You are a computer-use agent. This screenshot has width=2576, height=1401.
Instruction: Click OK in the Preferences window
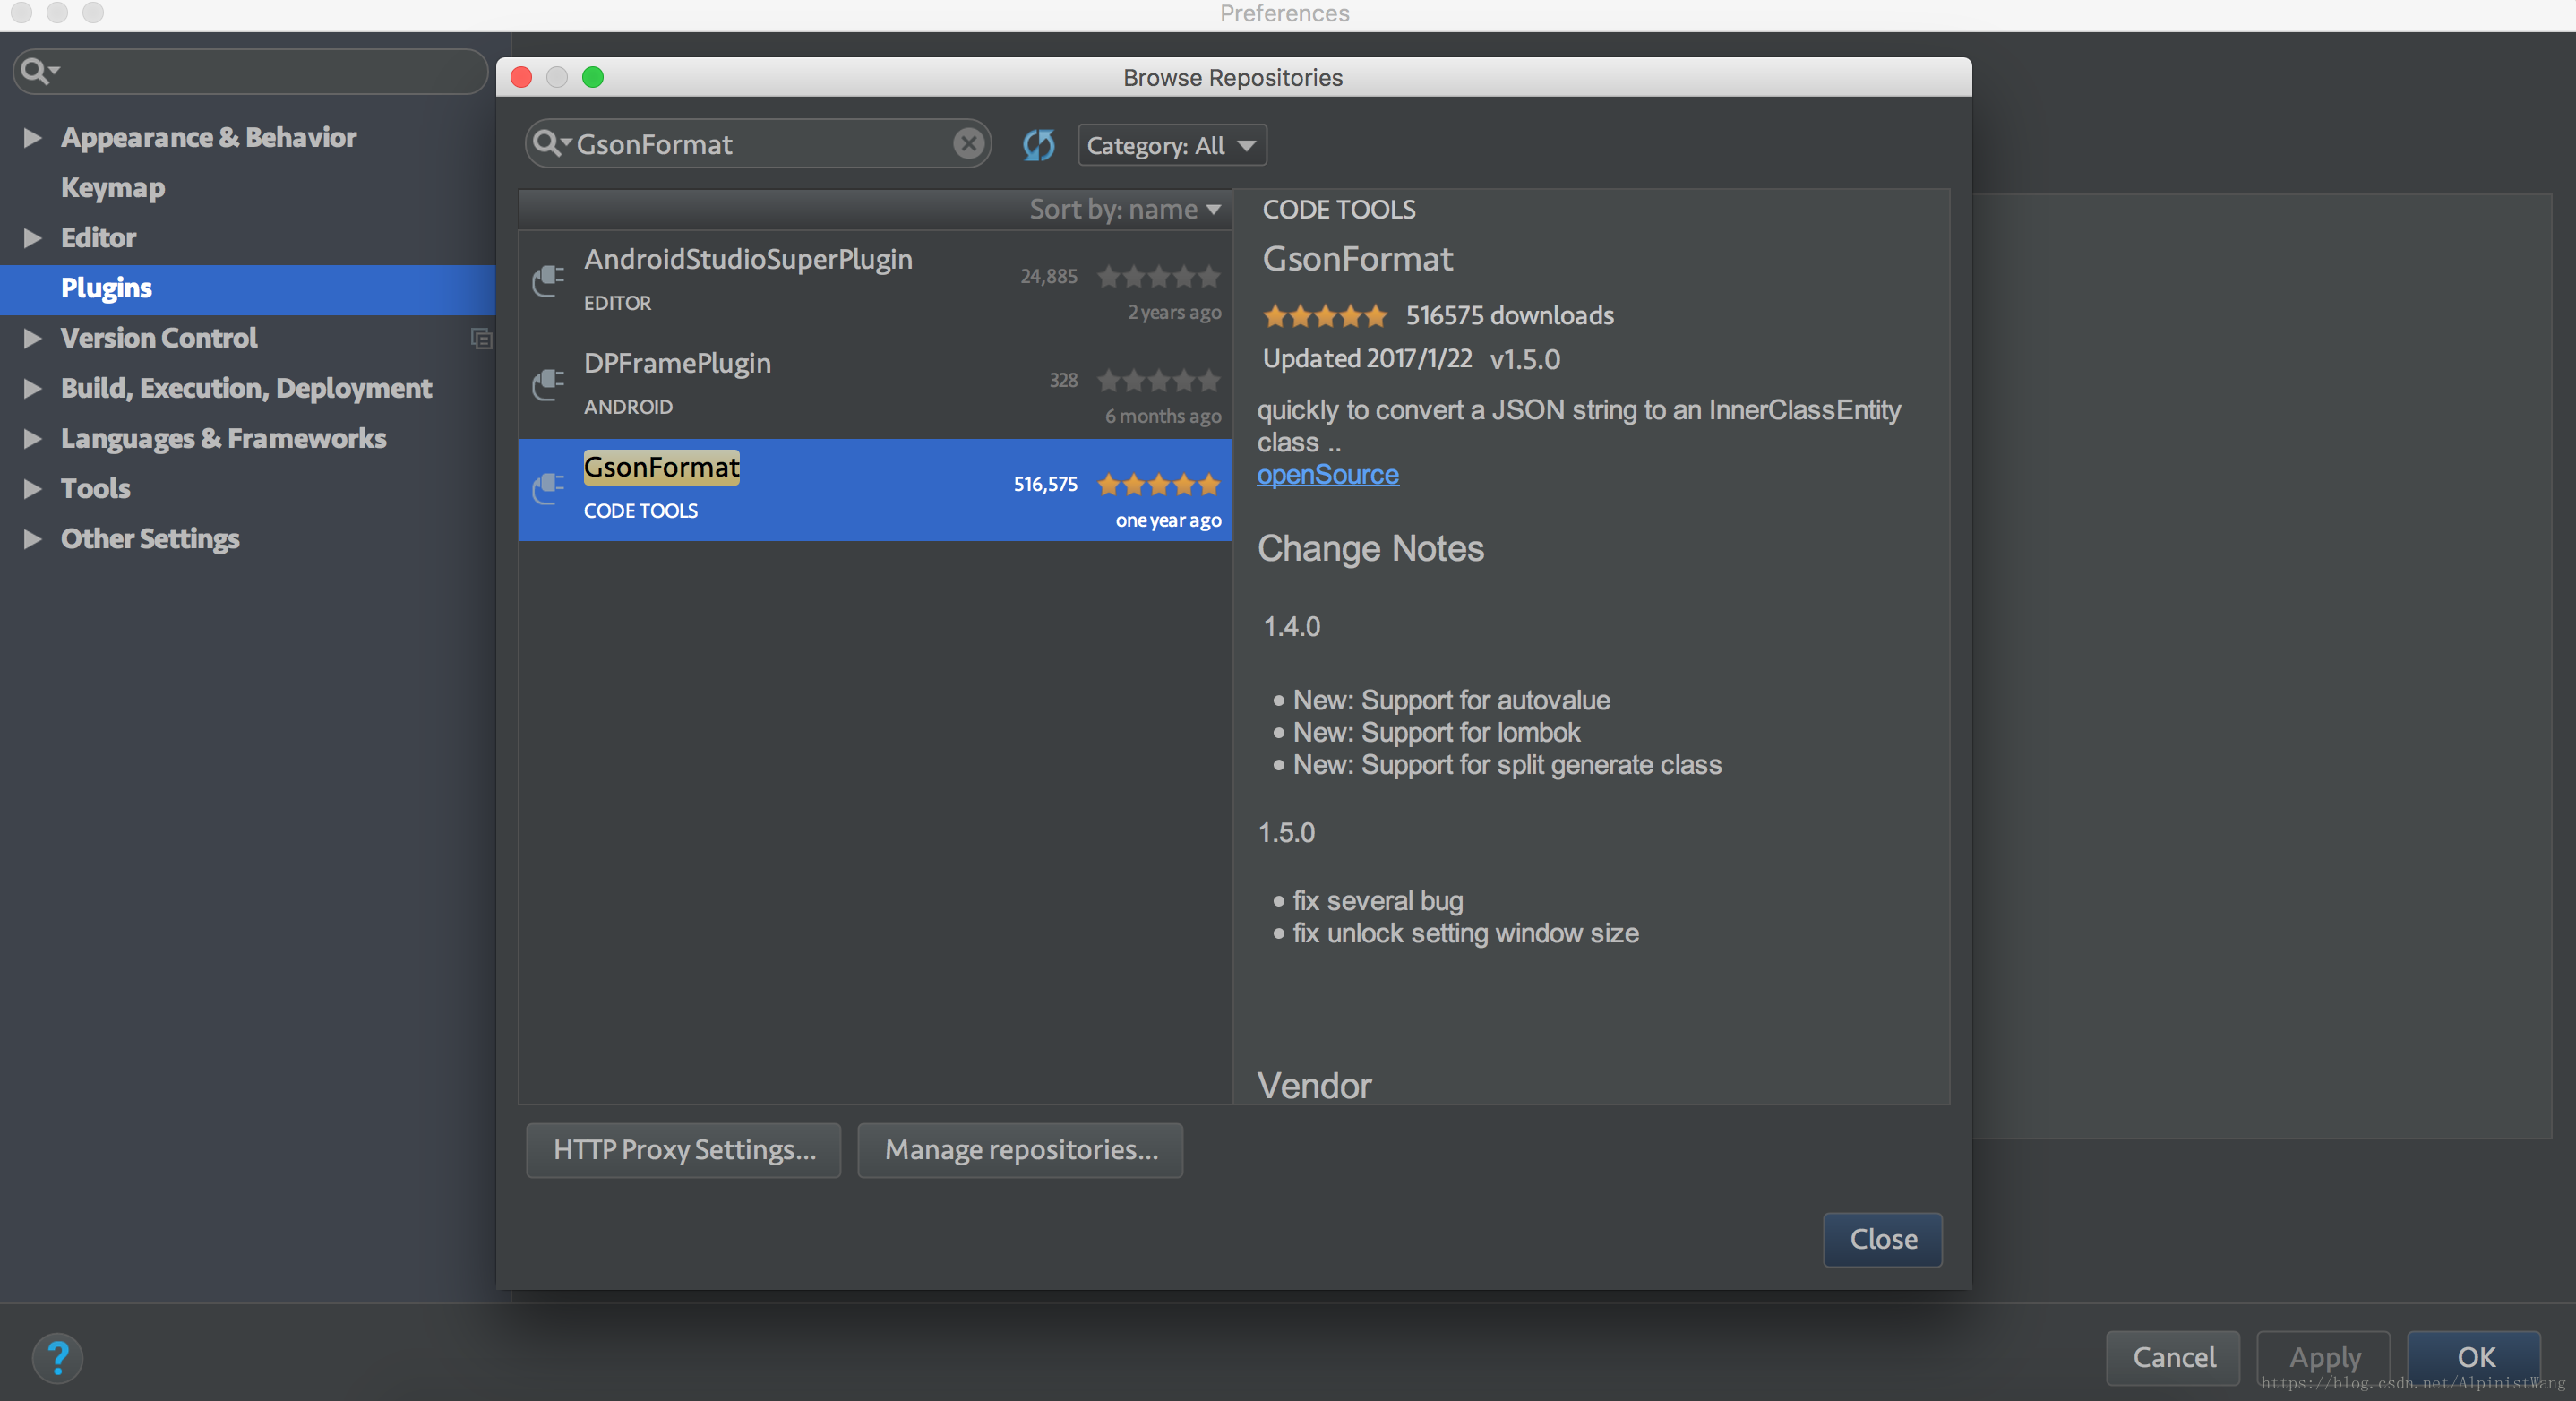coord(2476,1357)
